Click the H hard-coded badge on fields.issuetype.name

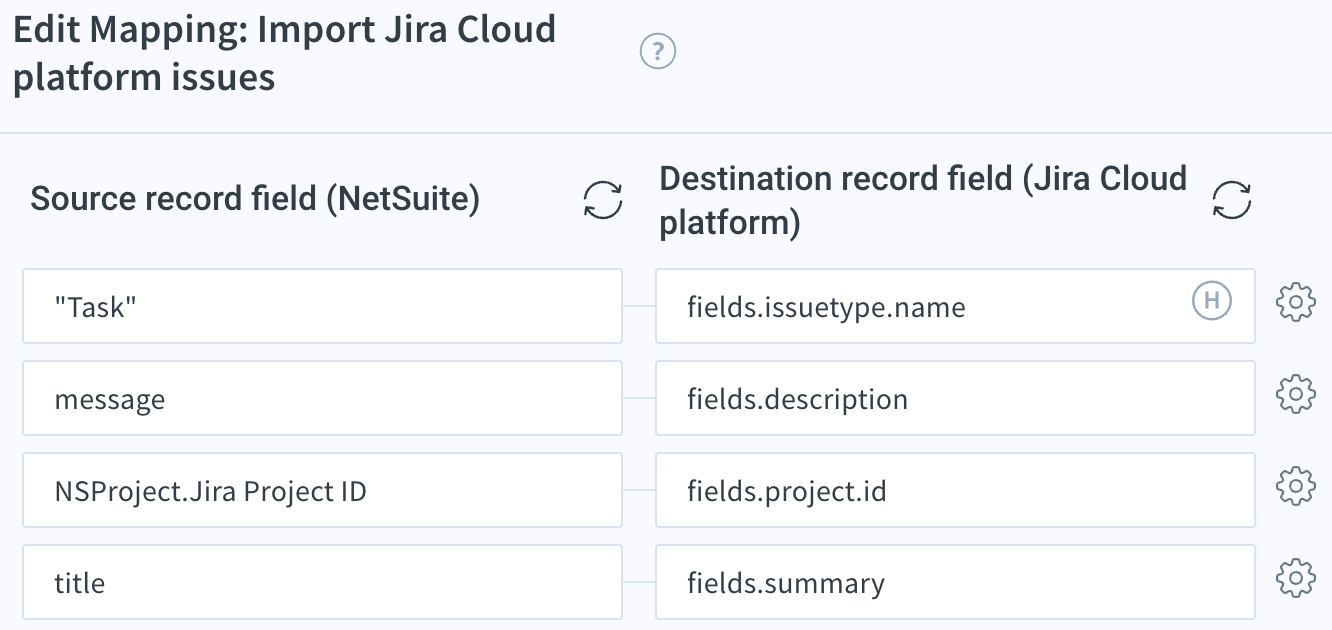[x=1212, y=300]
